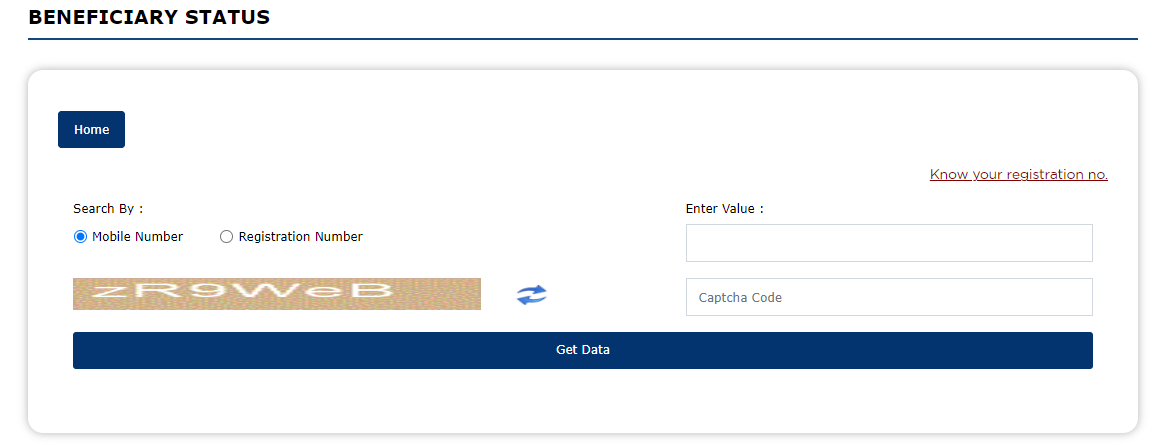
Task: Click the word Home on the navy button
Action: (x=92, y=129)
